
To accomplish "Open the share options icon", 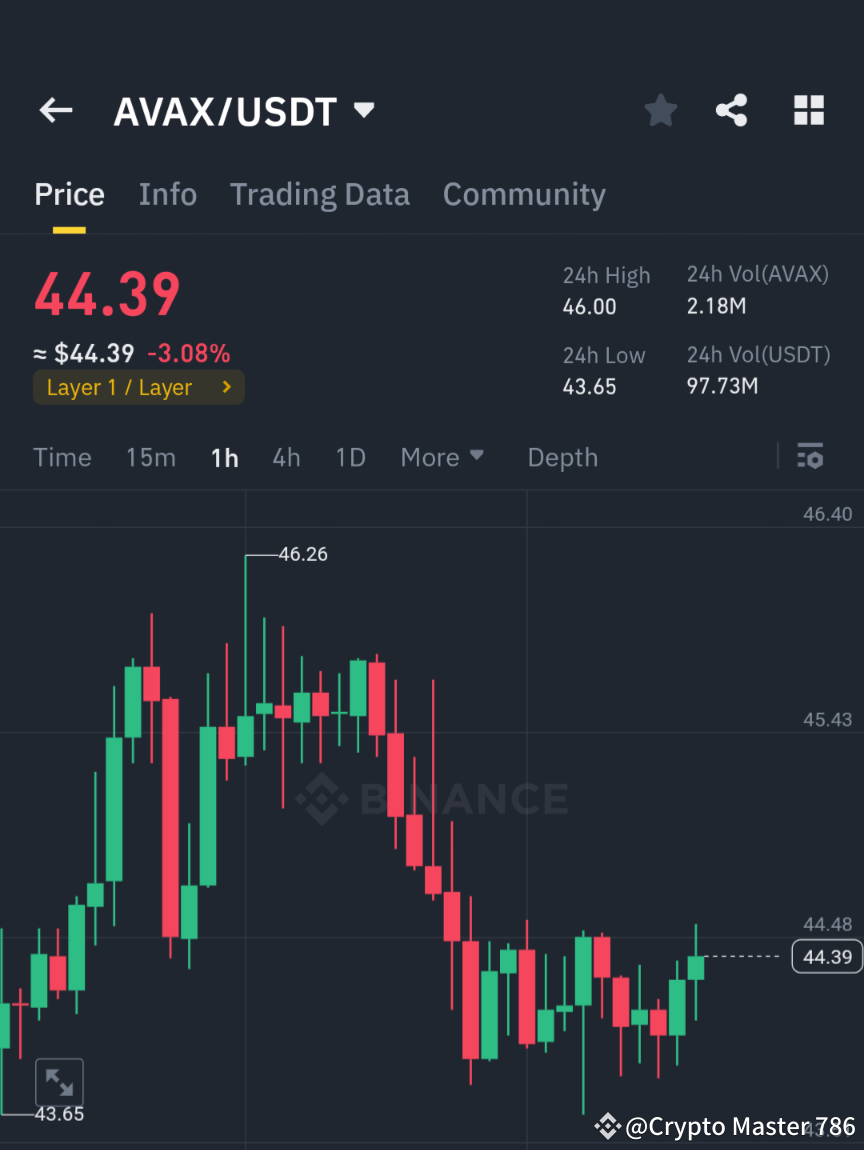I will tap(732, 110).
